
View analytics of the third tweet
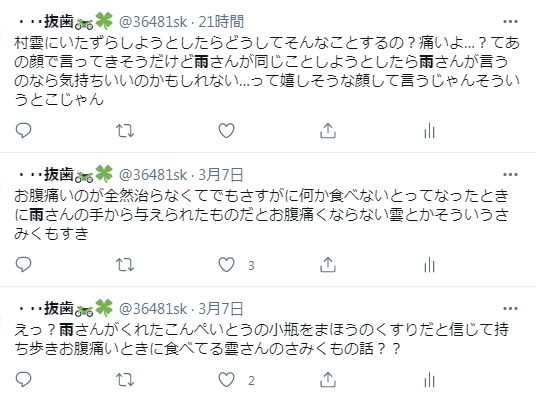[x=429, y=380]
